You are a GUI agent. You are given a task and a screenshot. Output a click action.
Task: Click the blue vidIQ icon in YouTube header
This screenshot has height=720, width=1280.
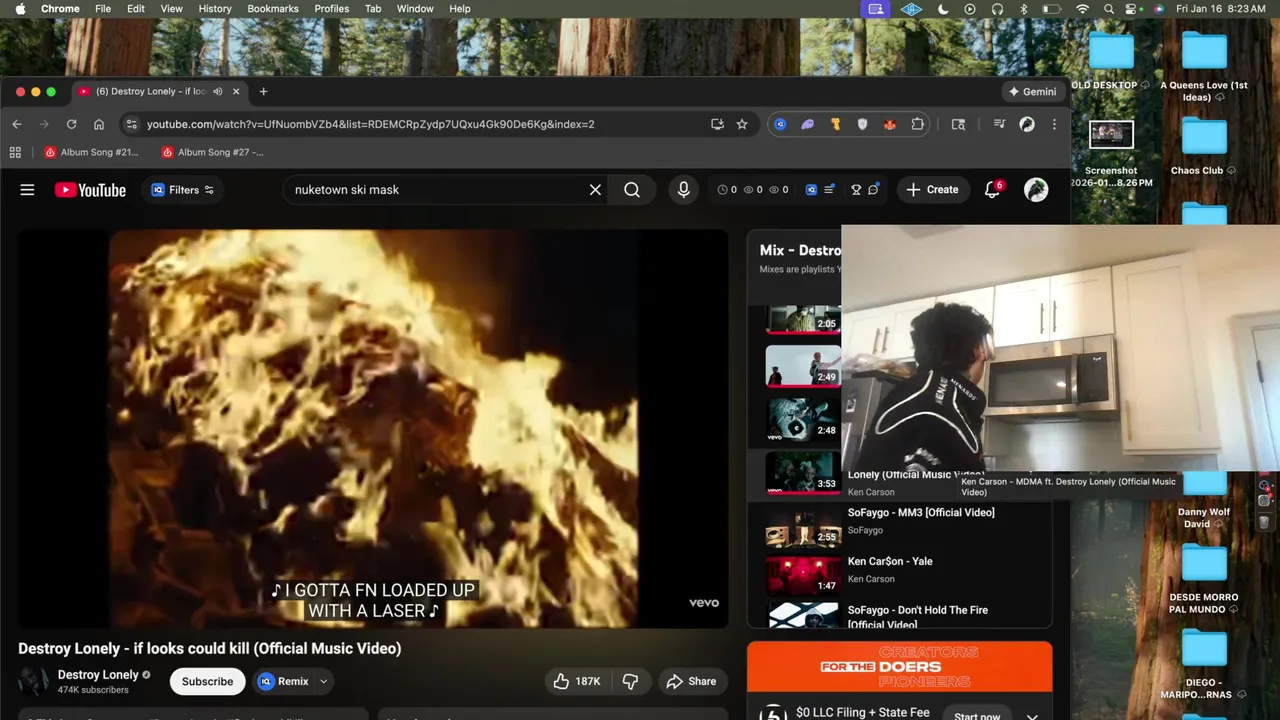pos(812,190)
